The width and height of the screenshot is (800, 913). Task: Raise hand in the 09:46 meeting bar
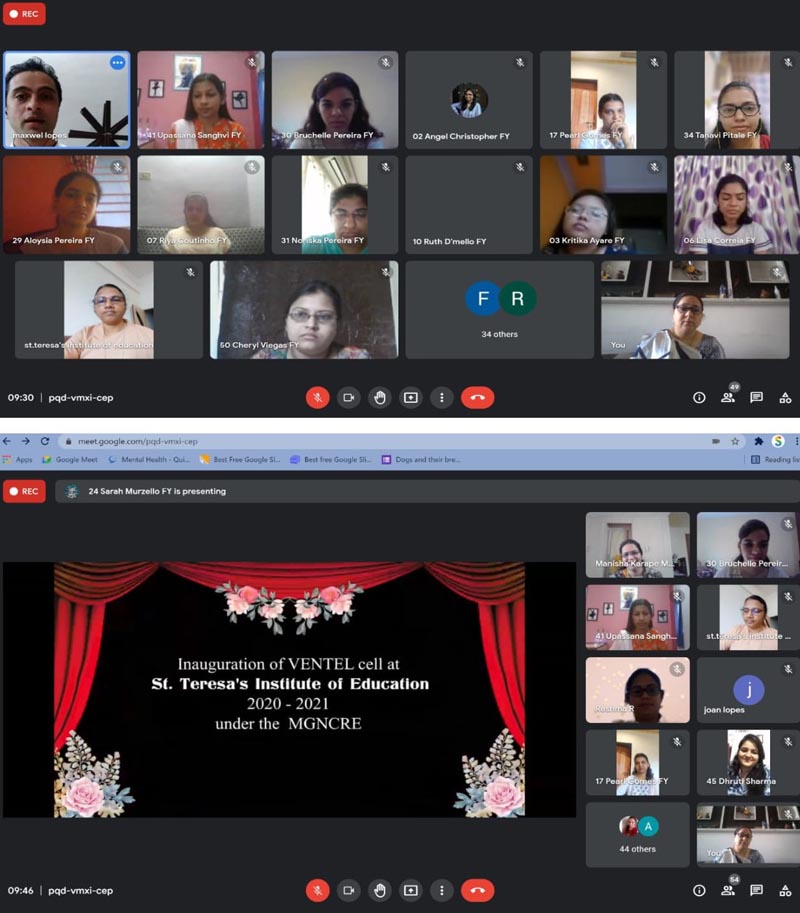[380, 890]
